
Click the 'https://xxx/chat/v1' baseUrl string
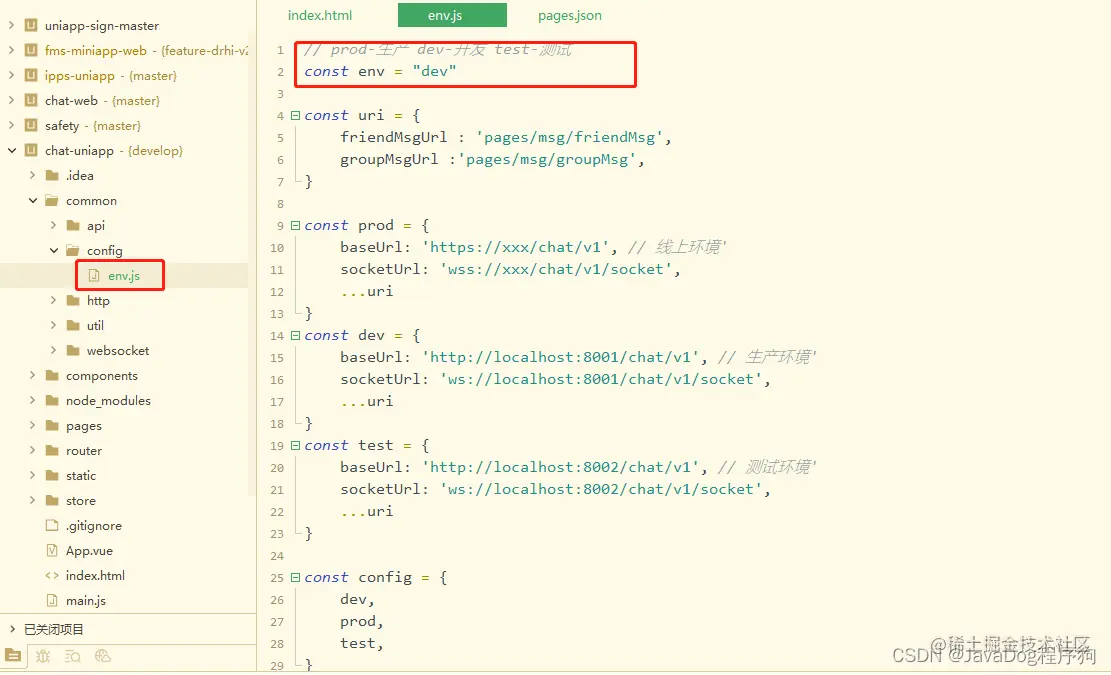pyautogui.click(x=515, y=247)
